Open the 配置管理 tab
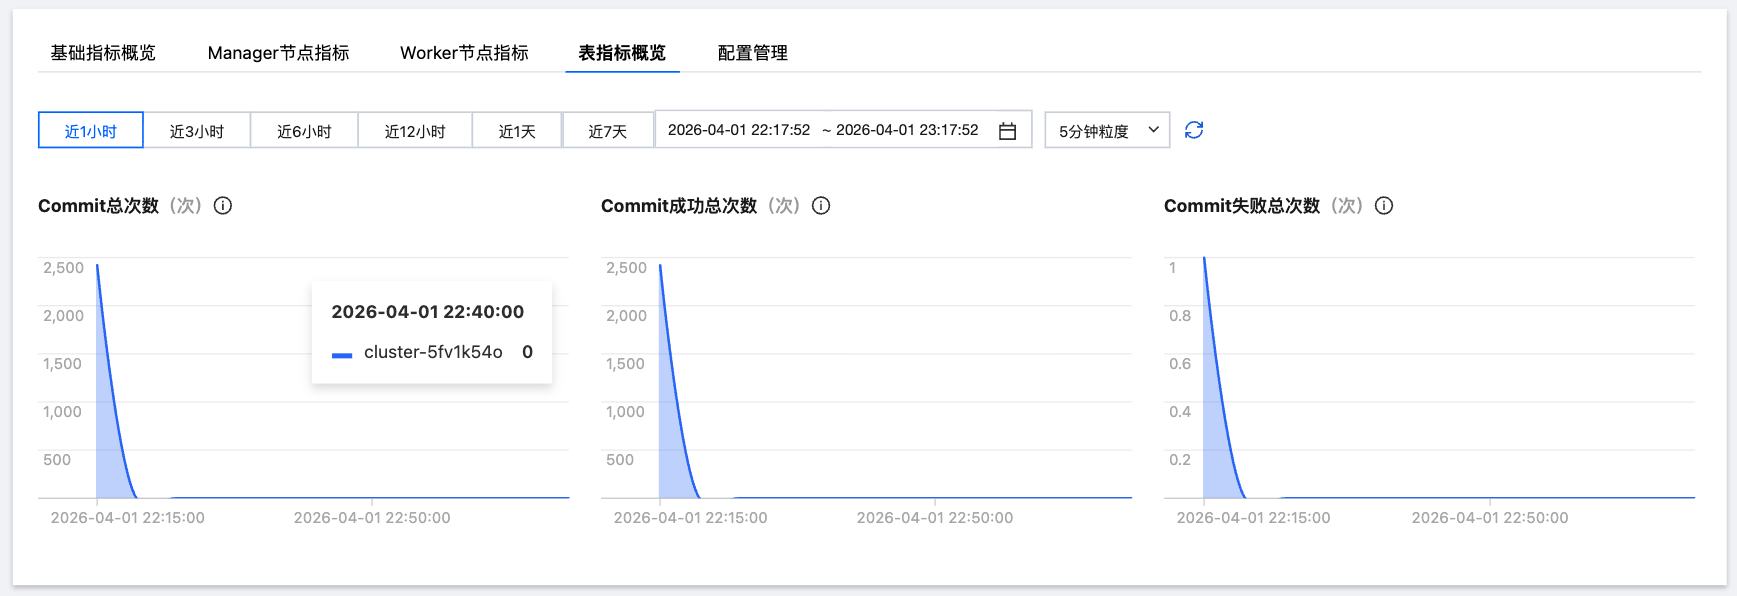Image resolution: width=1737 pixels, height=596 pixels. [x=753, y=53]
